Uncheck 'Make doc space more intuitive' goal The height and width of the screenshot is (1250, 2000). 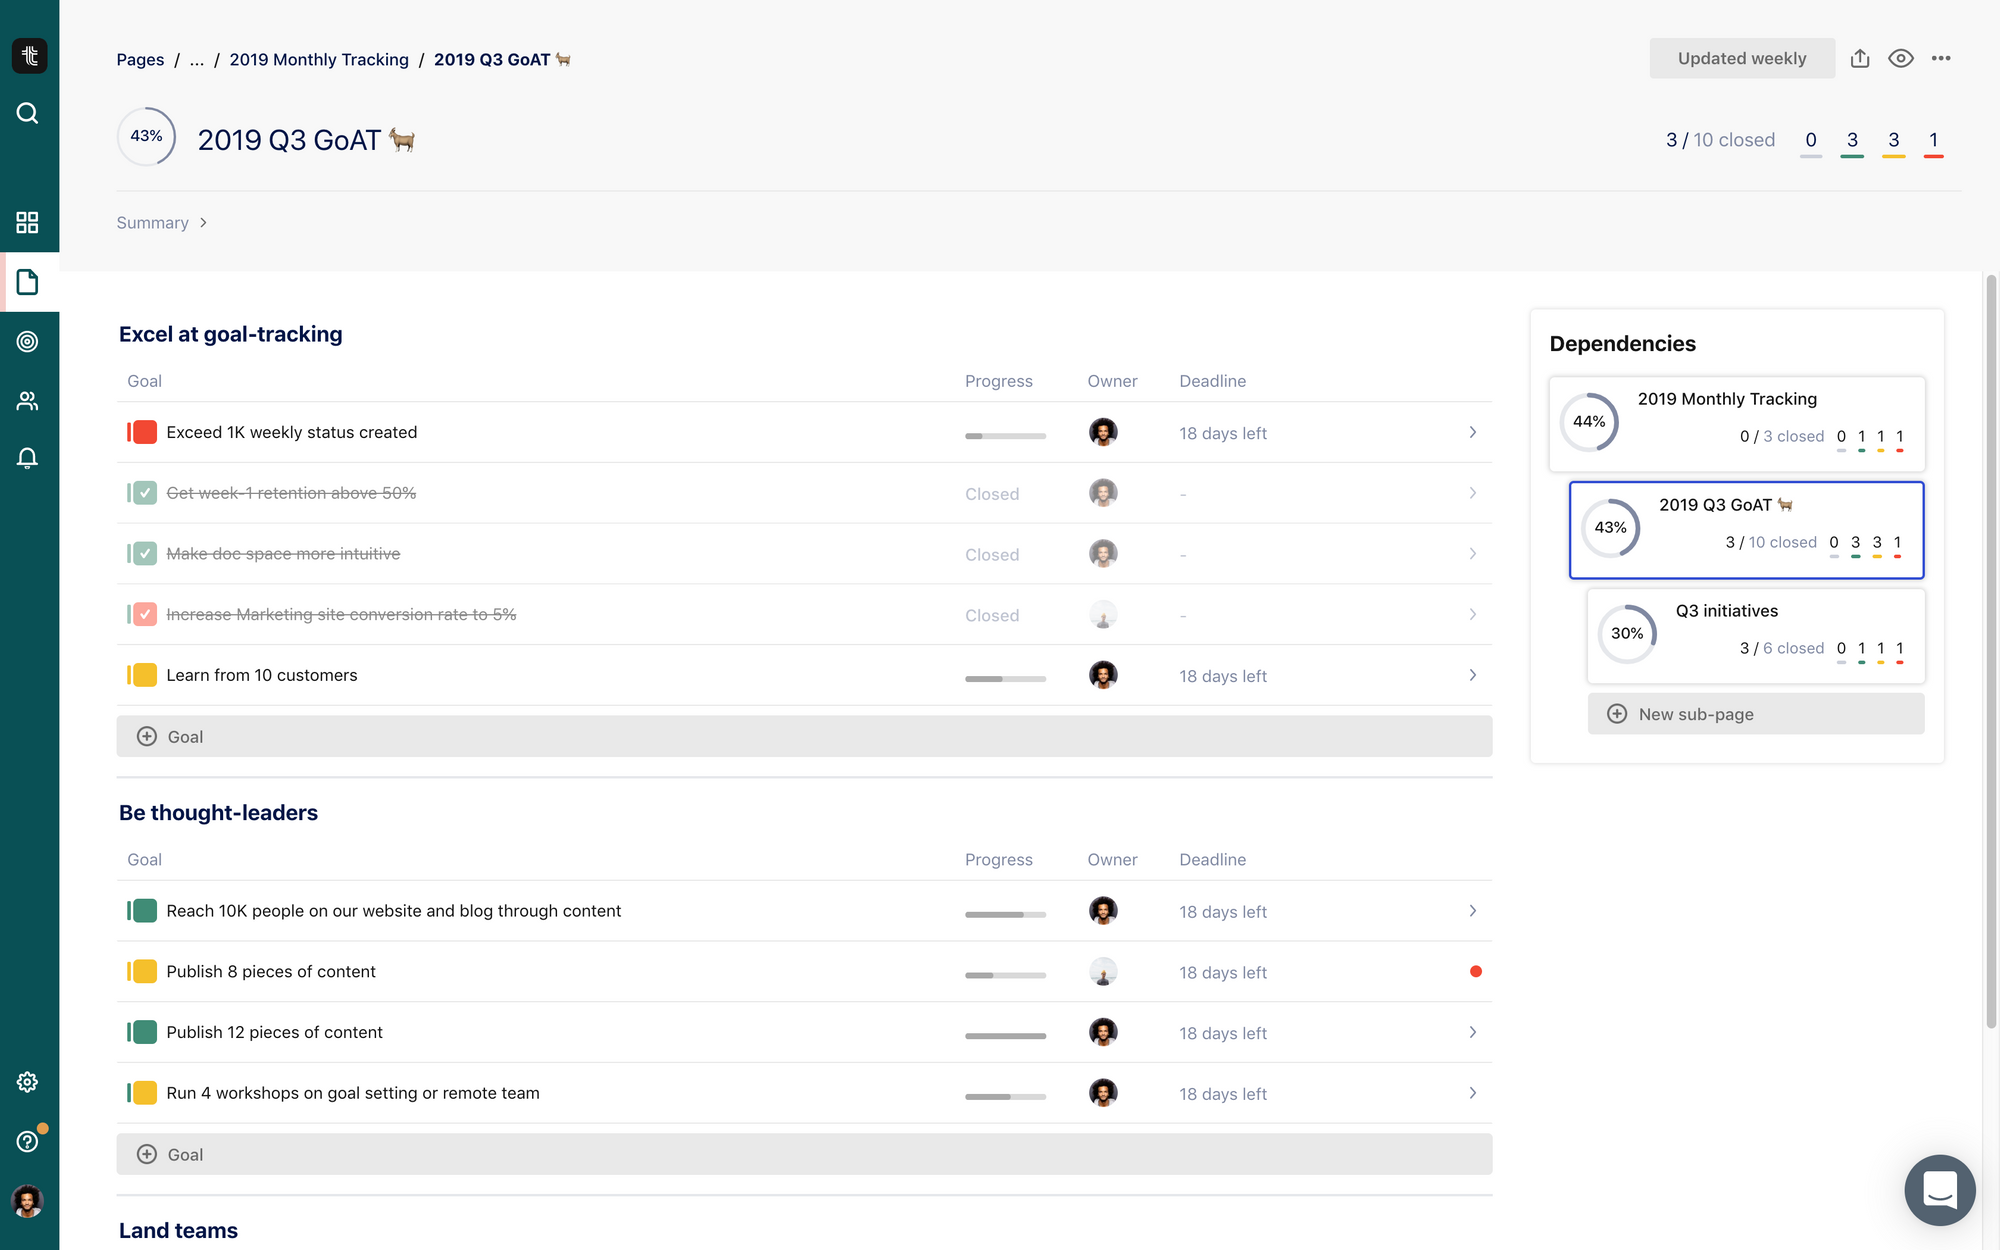pyautogui.click(x=145, y=554)
